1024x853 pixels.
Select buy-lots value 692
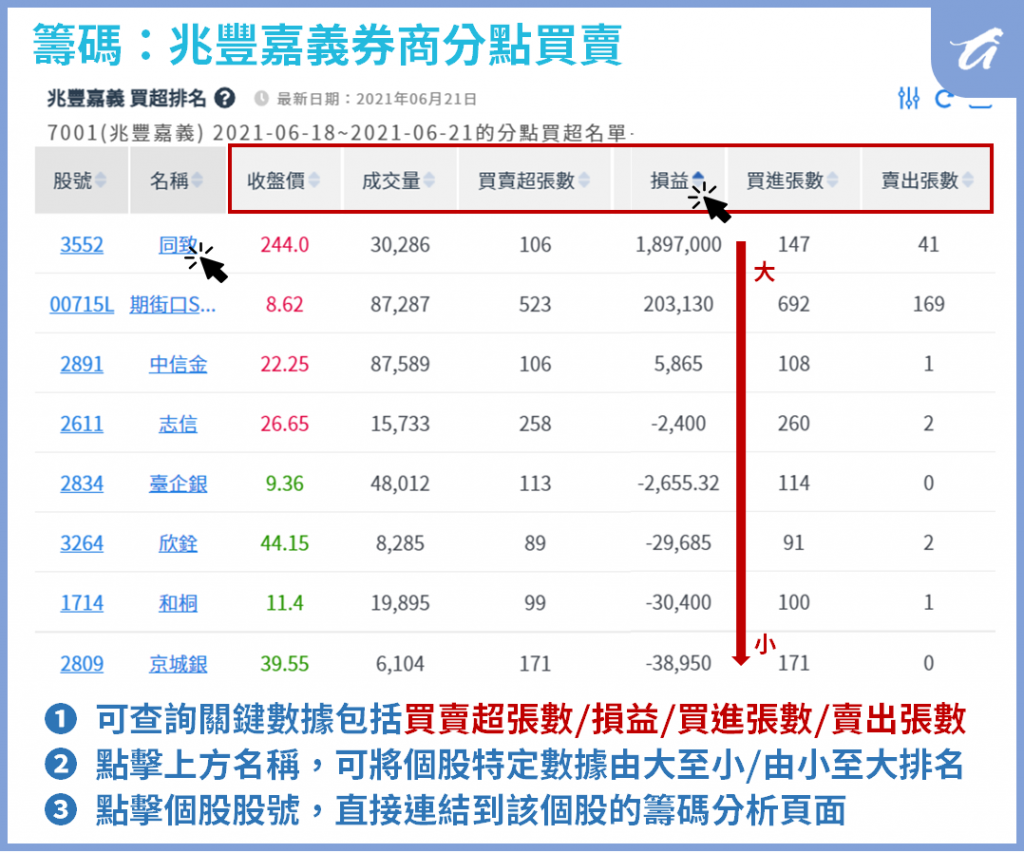(x=794, y=304)
